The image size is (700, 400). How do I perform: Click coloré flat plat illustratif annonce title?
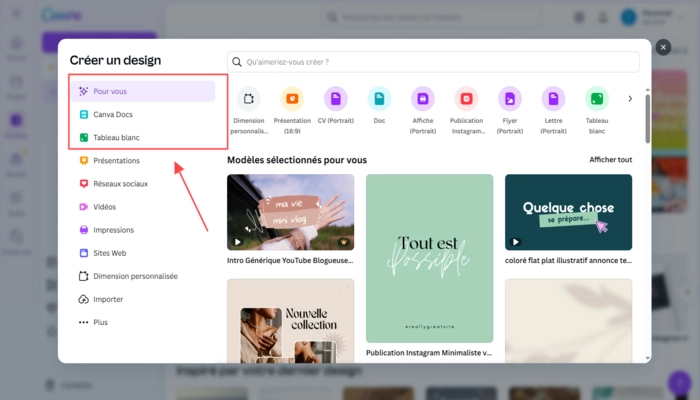tap(568, 261)
